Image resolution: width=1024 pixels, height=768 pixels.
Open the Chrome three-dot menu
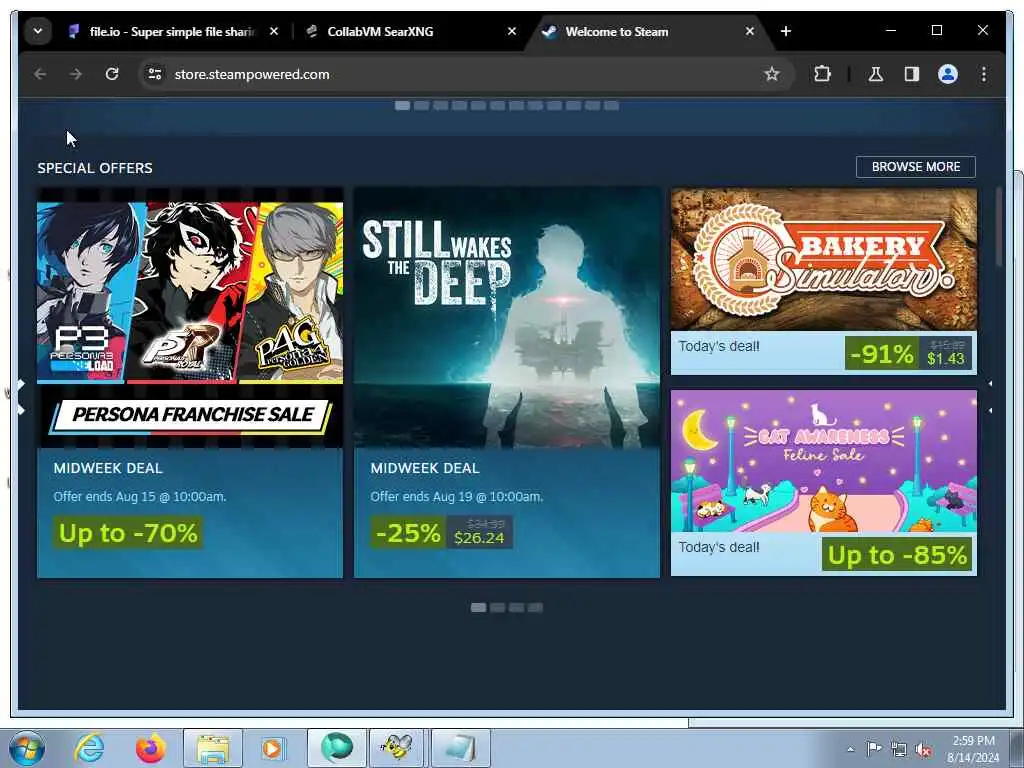coord(984,74)
